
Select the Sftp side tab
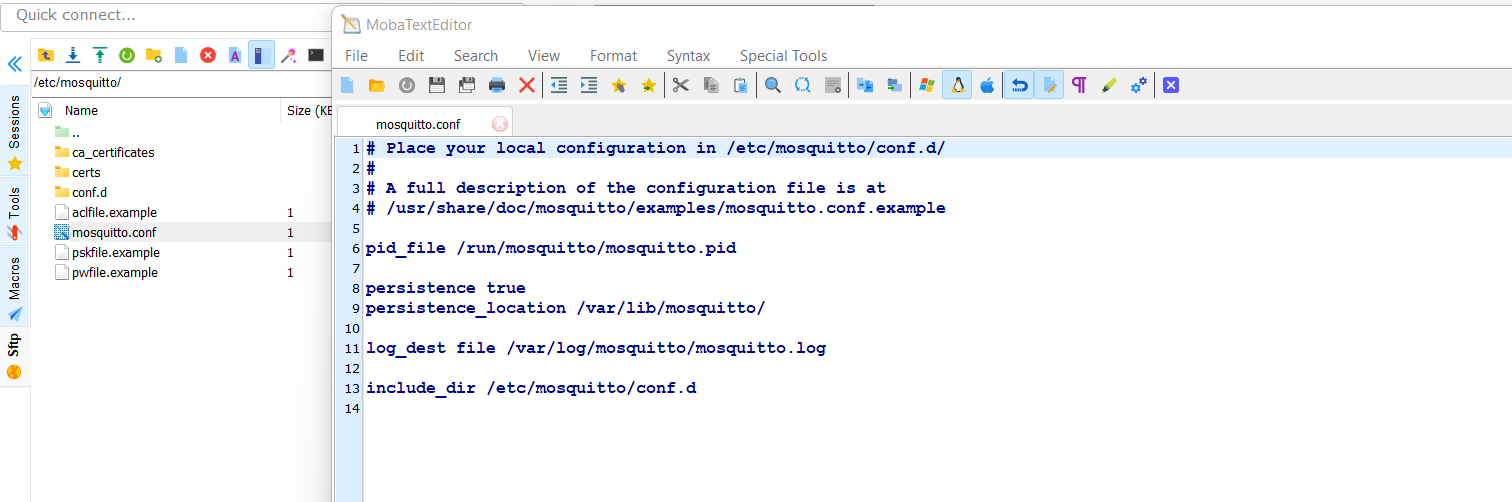[x=14, y=356]
